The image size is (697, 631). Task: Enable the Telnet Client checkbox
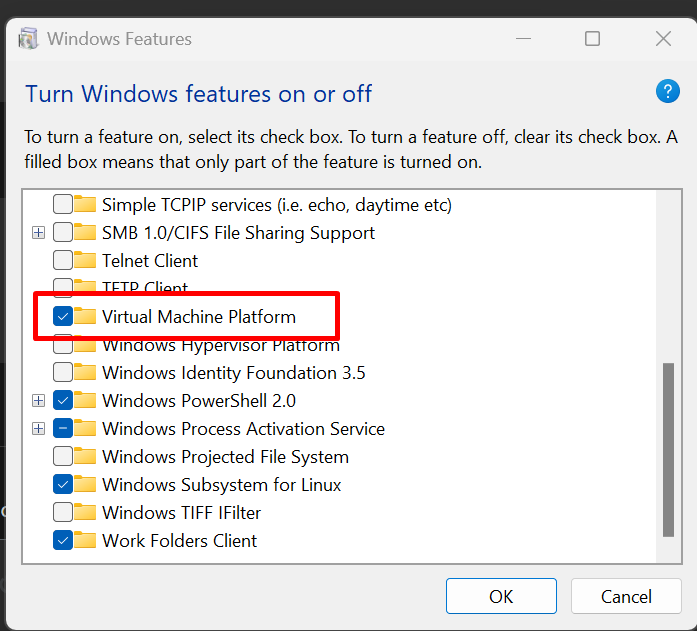pyautogui.click(x=63, y=260)
